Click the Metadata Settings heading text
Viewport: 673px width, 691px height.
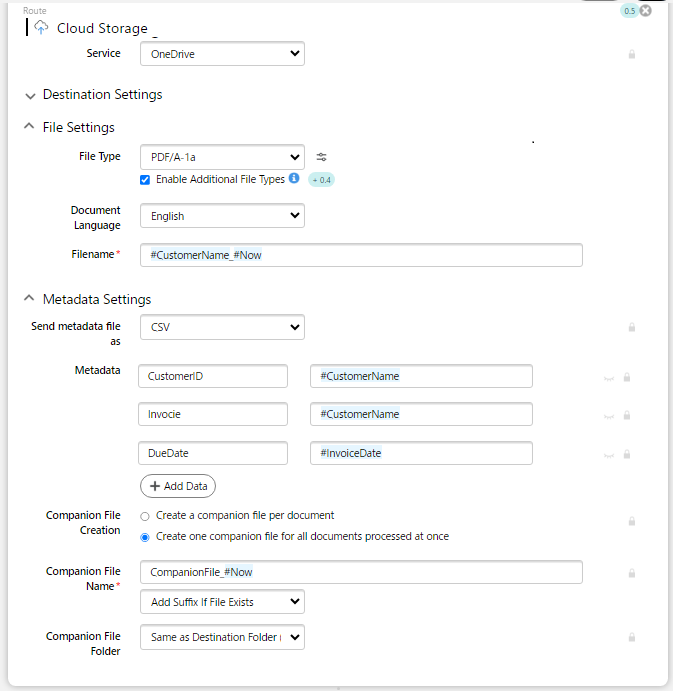tap(97, 299)
